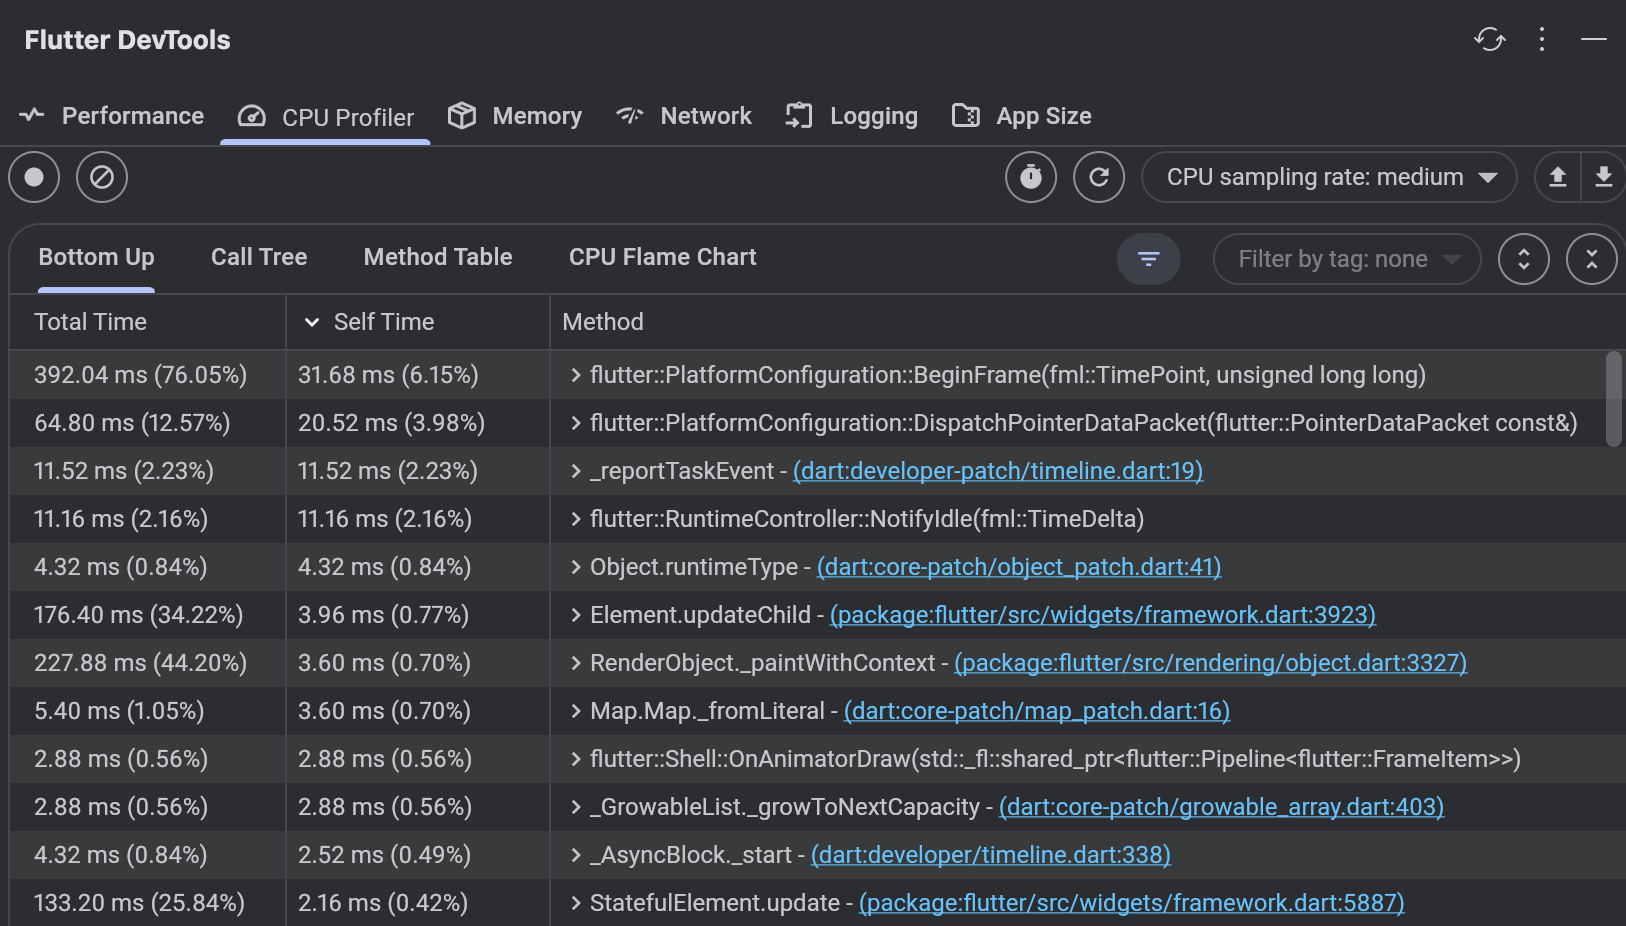Viewport: 1626px width, 926px height.
Task: Expand the BeginFrame method row
Action: coord(575,375)
